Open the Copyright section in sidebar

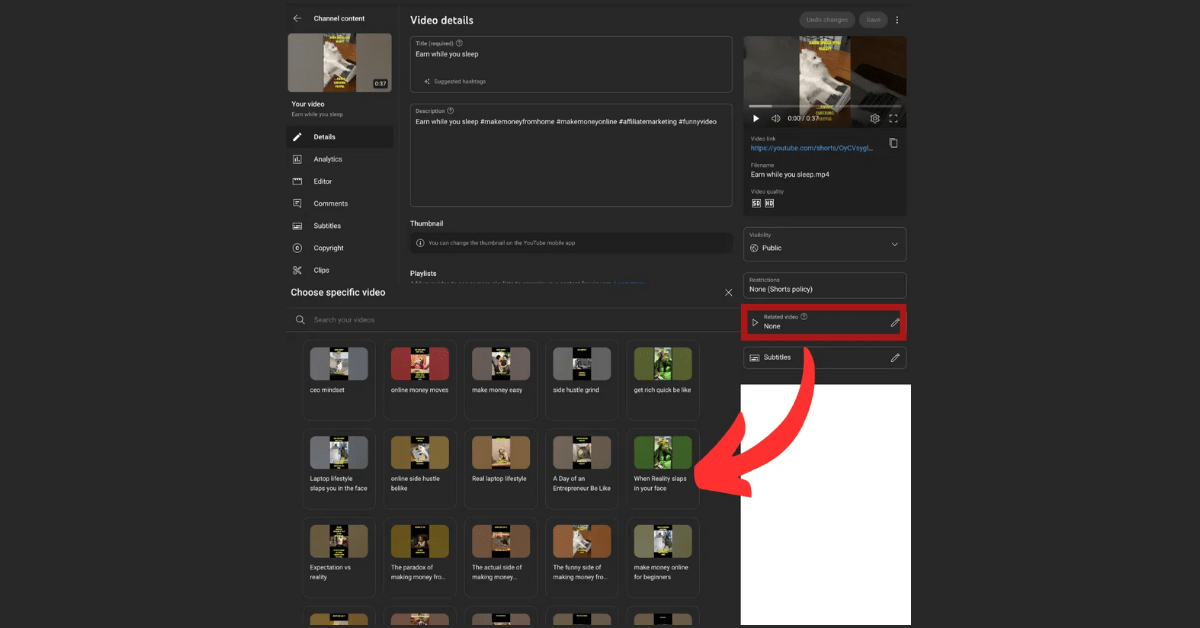tap(339, 248)
